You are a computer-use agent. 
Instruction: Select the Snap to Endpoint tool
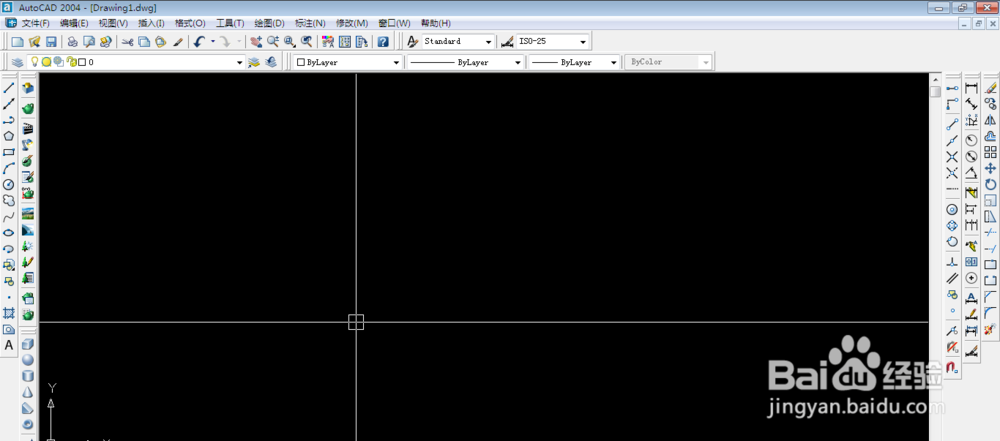tap(952, 124)
